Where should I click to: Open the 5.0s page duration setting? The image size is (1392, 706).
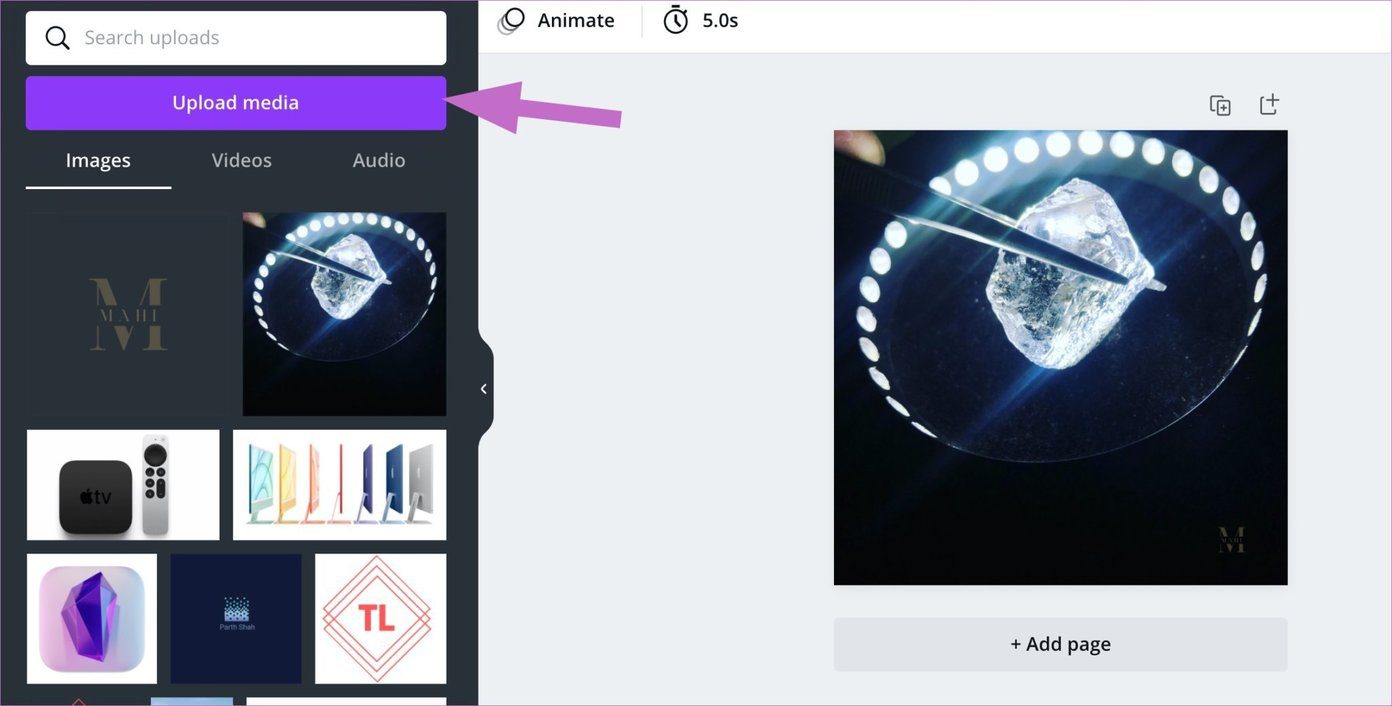[720, 20]
